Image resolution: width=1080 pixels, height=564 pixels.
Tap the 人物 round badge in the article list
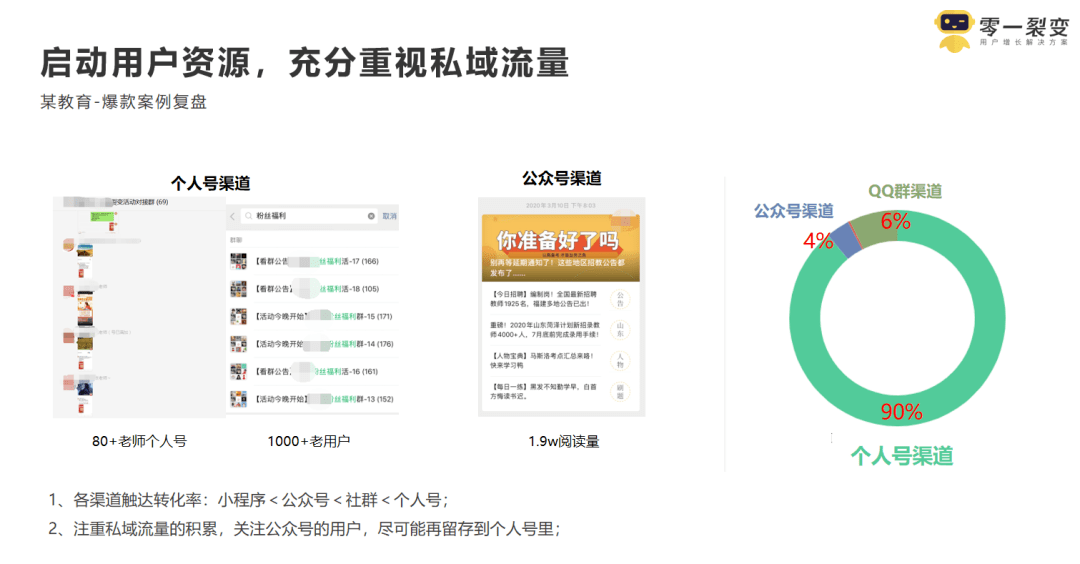click(620, 360)
